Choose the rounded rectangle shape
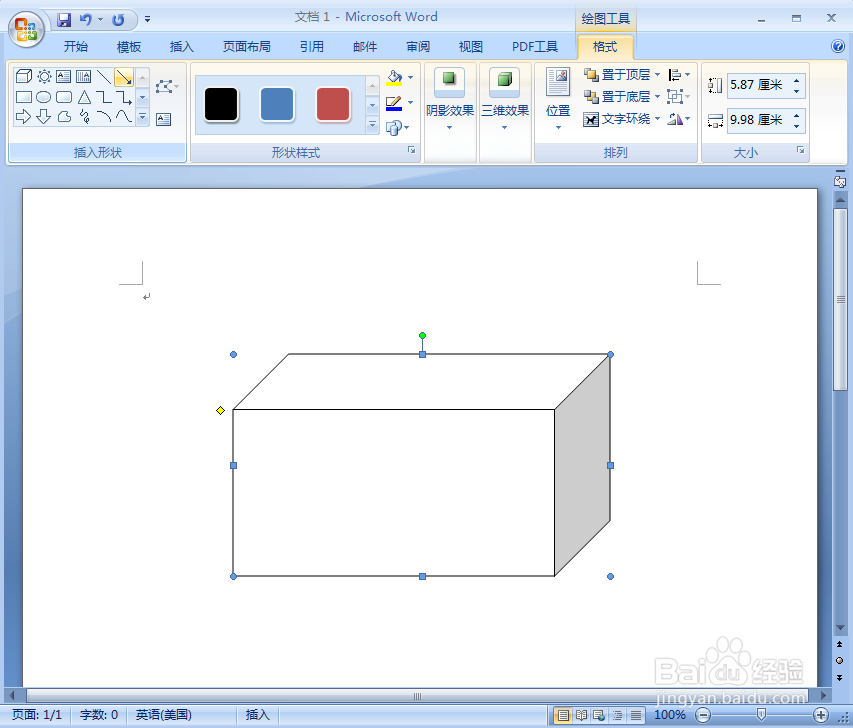The height and width of the screenshot is (728, 853). 64,97
